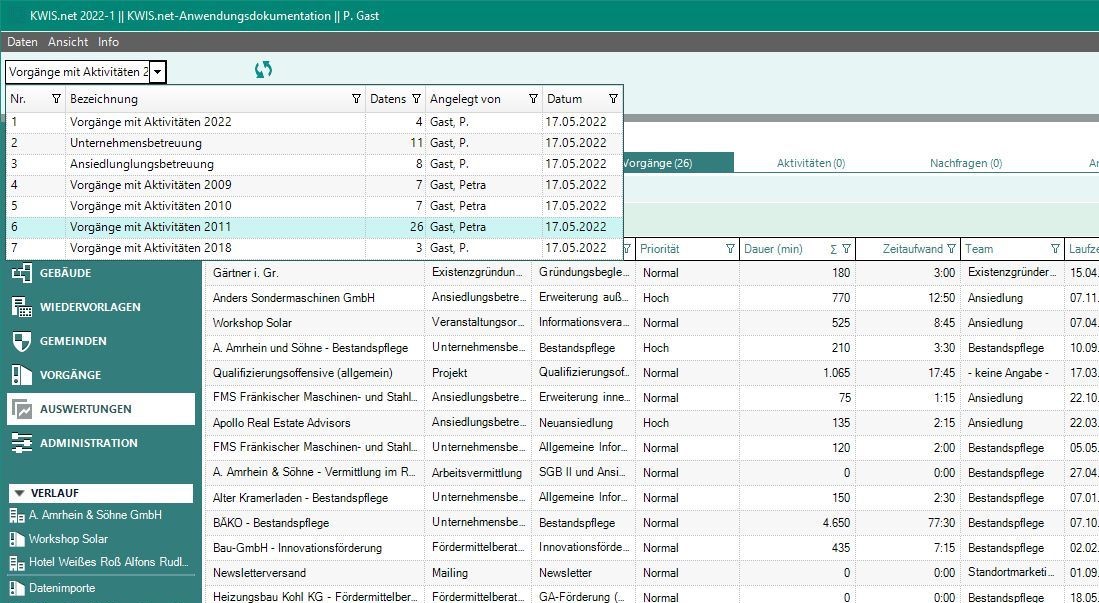Switch to the Vorgänge (26) tab
The width and height of the screenshot is (1099, 603).
click(x=677, y=163)
